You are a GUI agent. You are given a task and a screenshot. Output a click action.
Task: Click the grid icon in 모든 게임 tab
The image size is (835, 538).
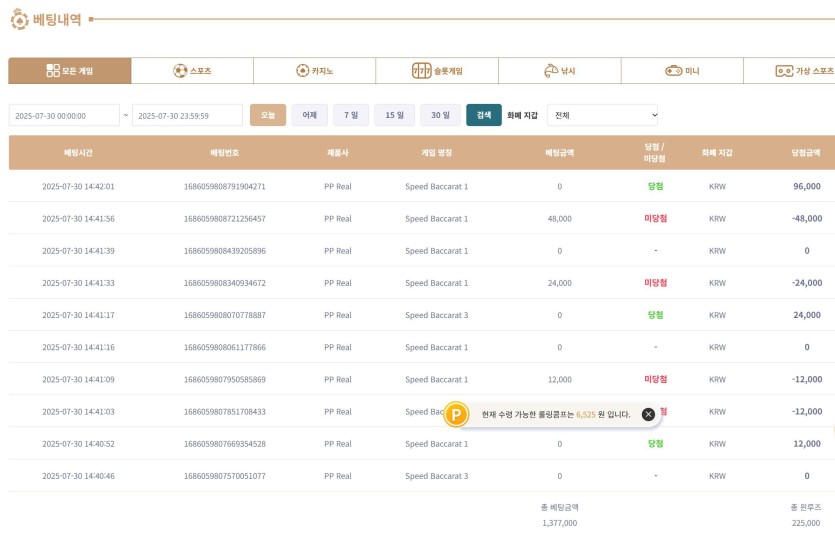point(53,71)
